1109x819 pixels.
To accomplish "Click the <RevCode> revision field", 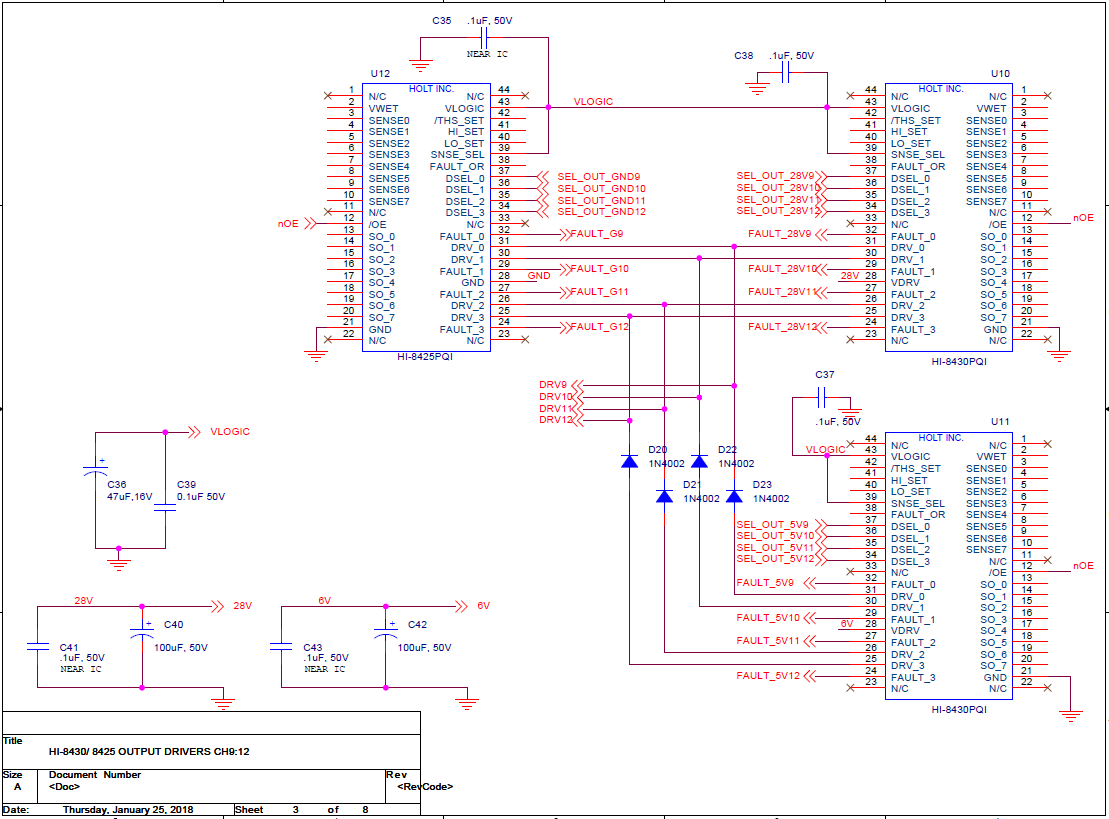I will click(x=425, y=787).
